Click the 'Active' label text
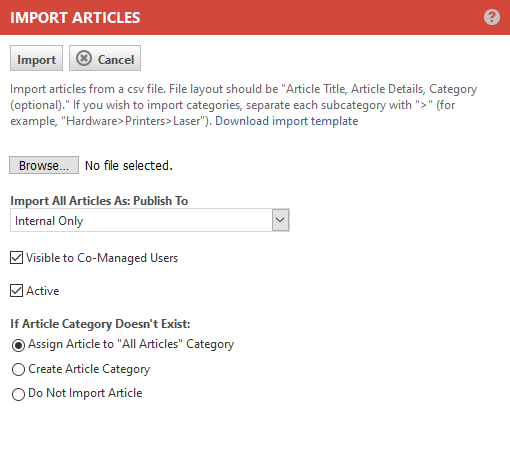This screenshot has width=510, height=449. (43, 291)
